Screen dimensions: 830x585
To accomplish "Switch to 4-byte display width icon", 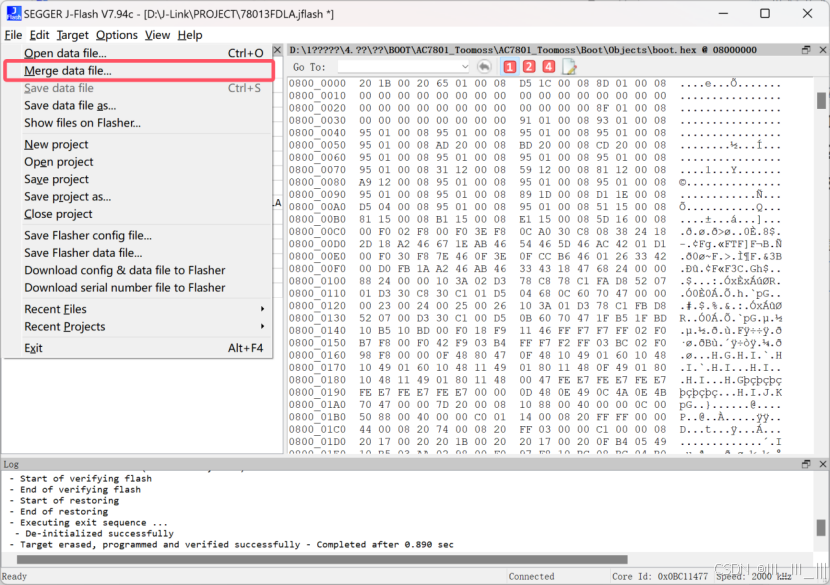I will [548, 67].
